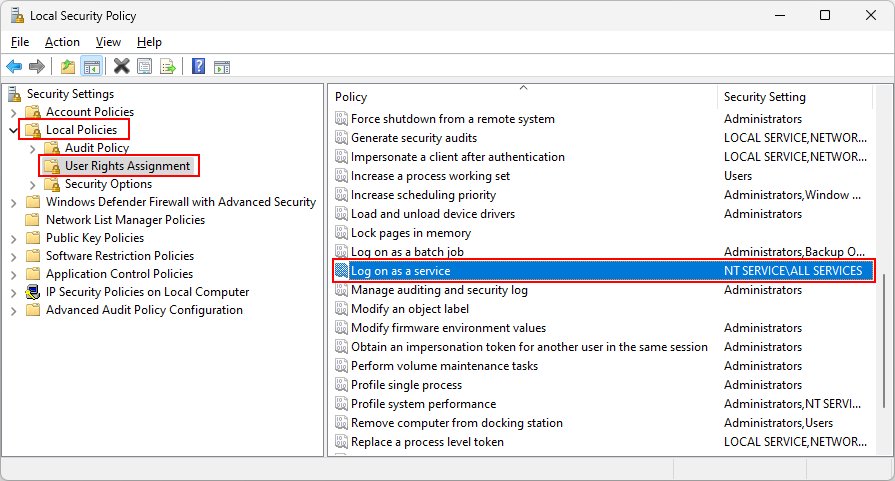Toggle the Show/Hide Action Pane icon
The height and width of the screenshot is (481, 895).
(222, 67)
